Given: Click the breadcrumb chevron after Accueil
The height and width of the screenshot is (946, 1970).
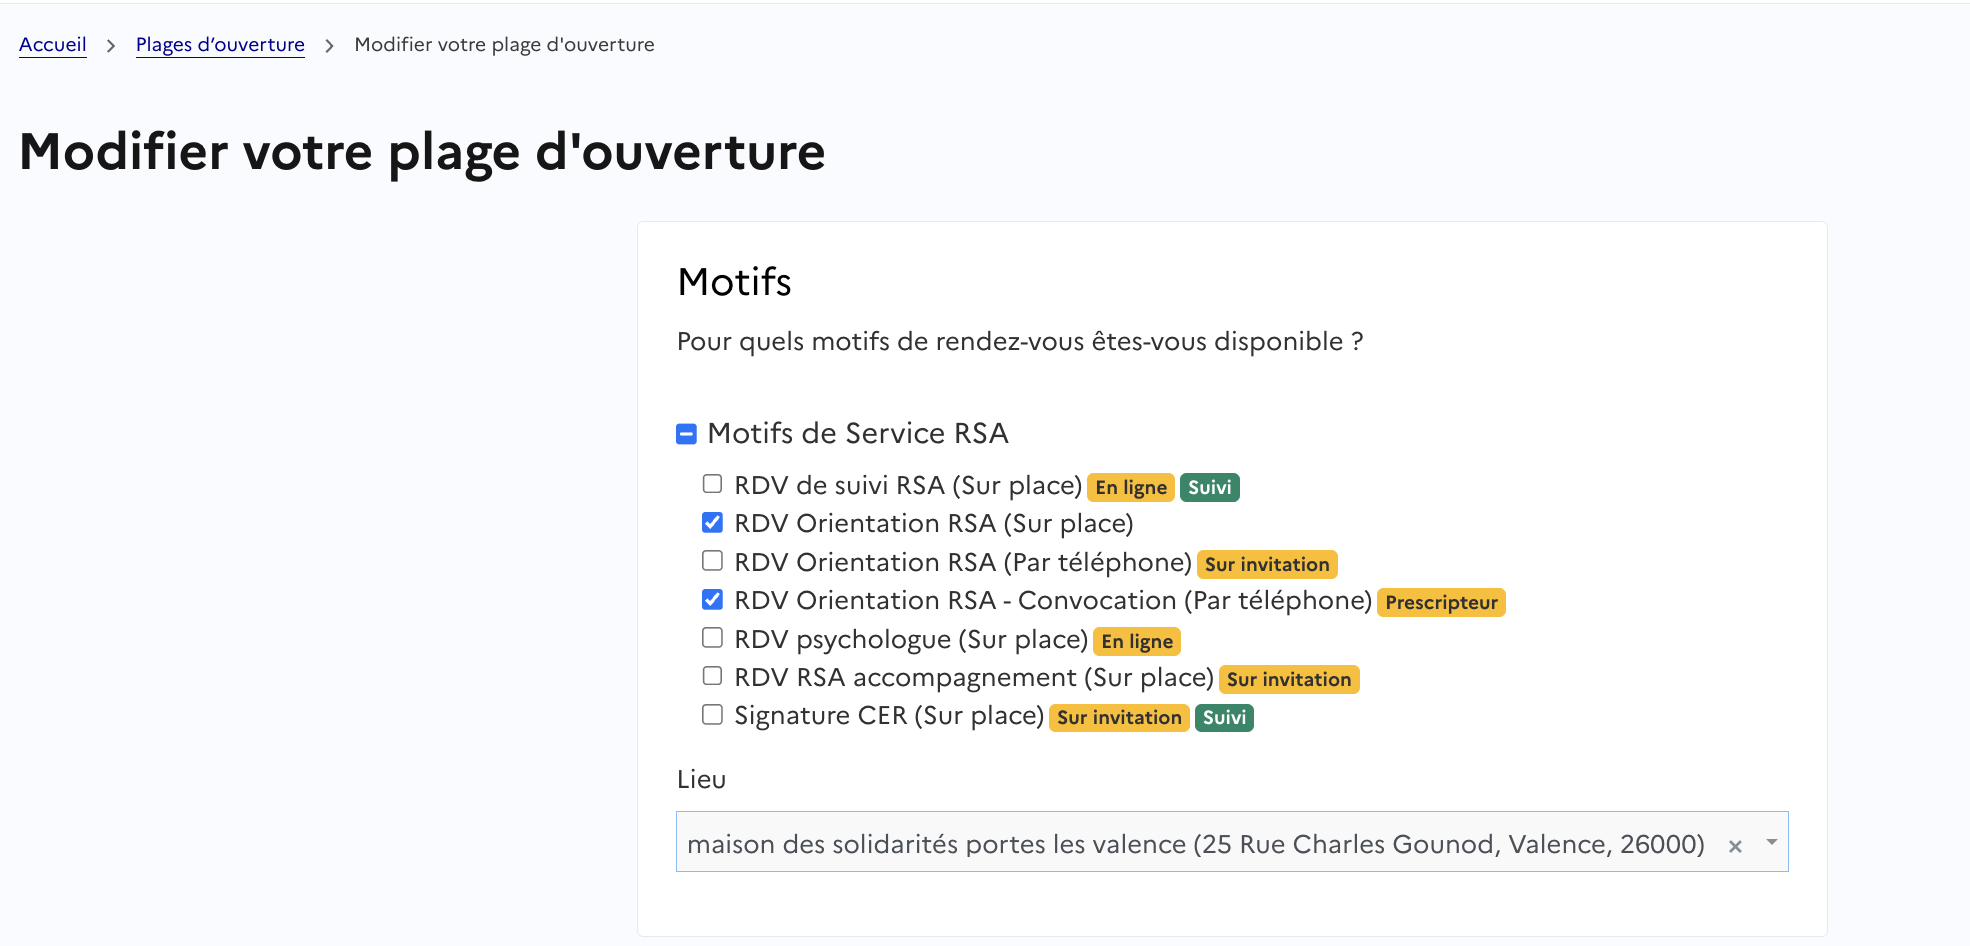Looking at the screenshot, I should pos(111,46).
